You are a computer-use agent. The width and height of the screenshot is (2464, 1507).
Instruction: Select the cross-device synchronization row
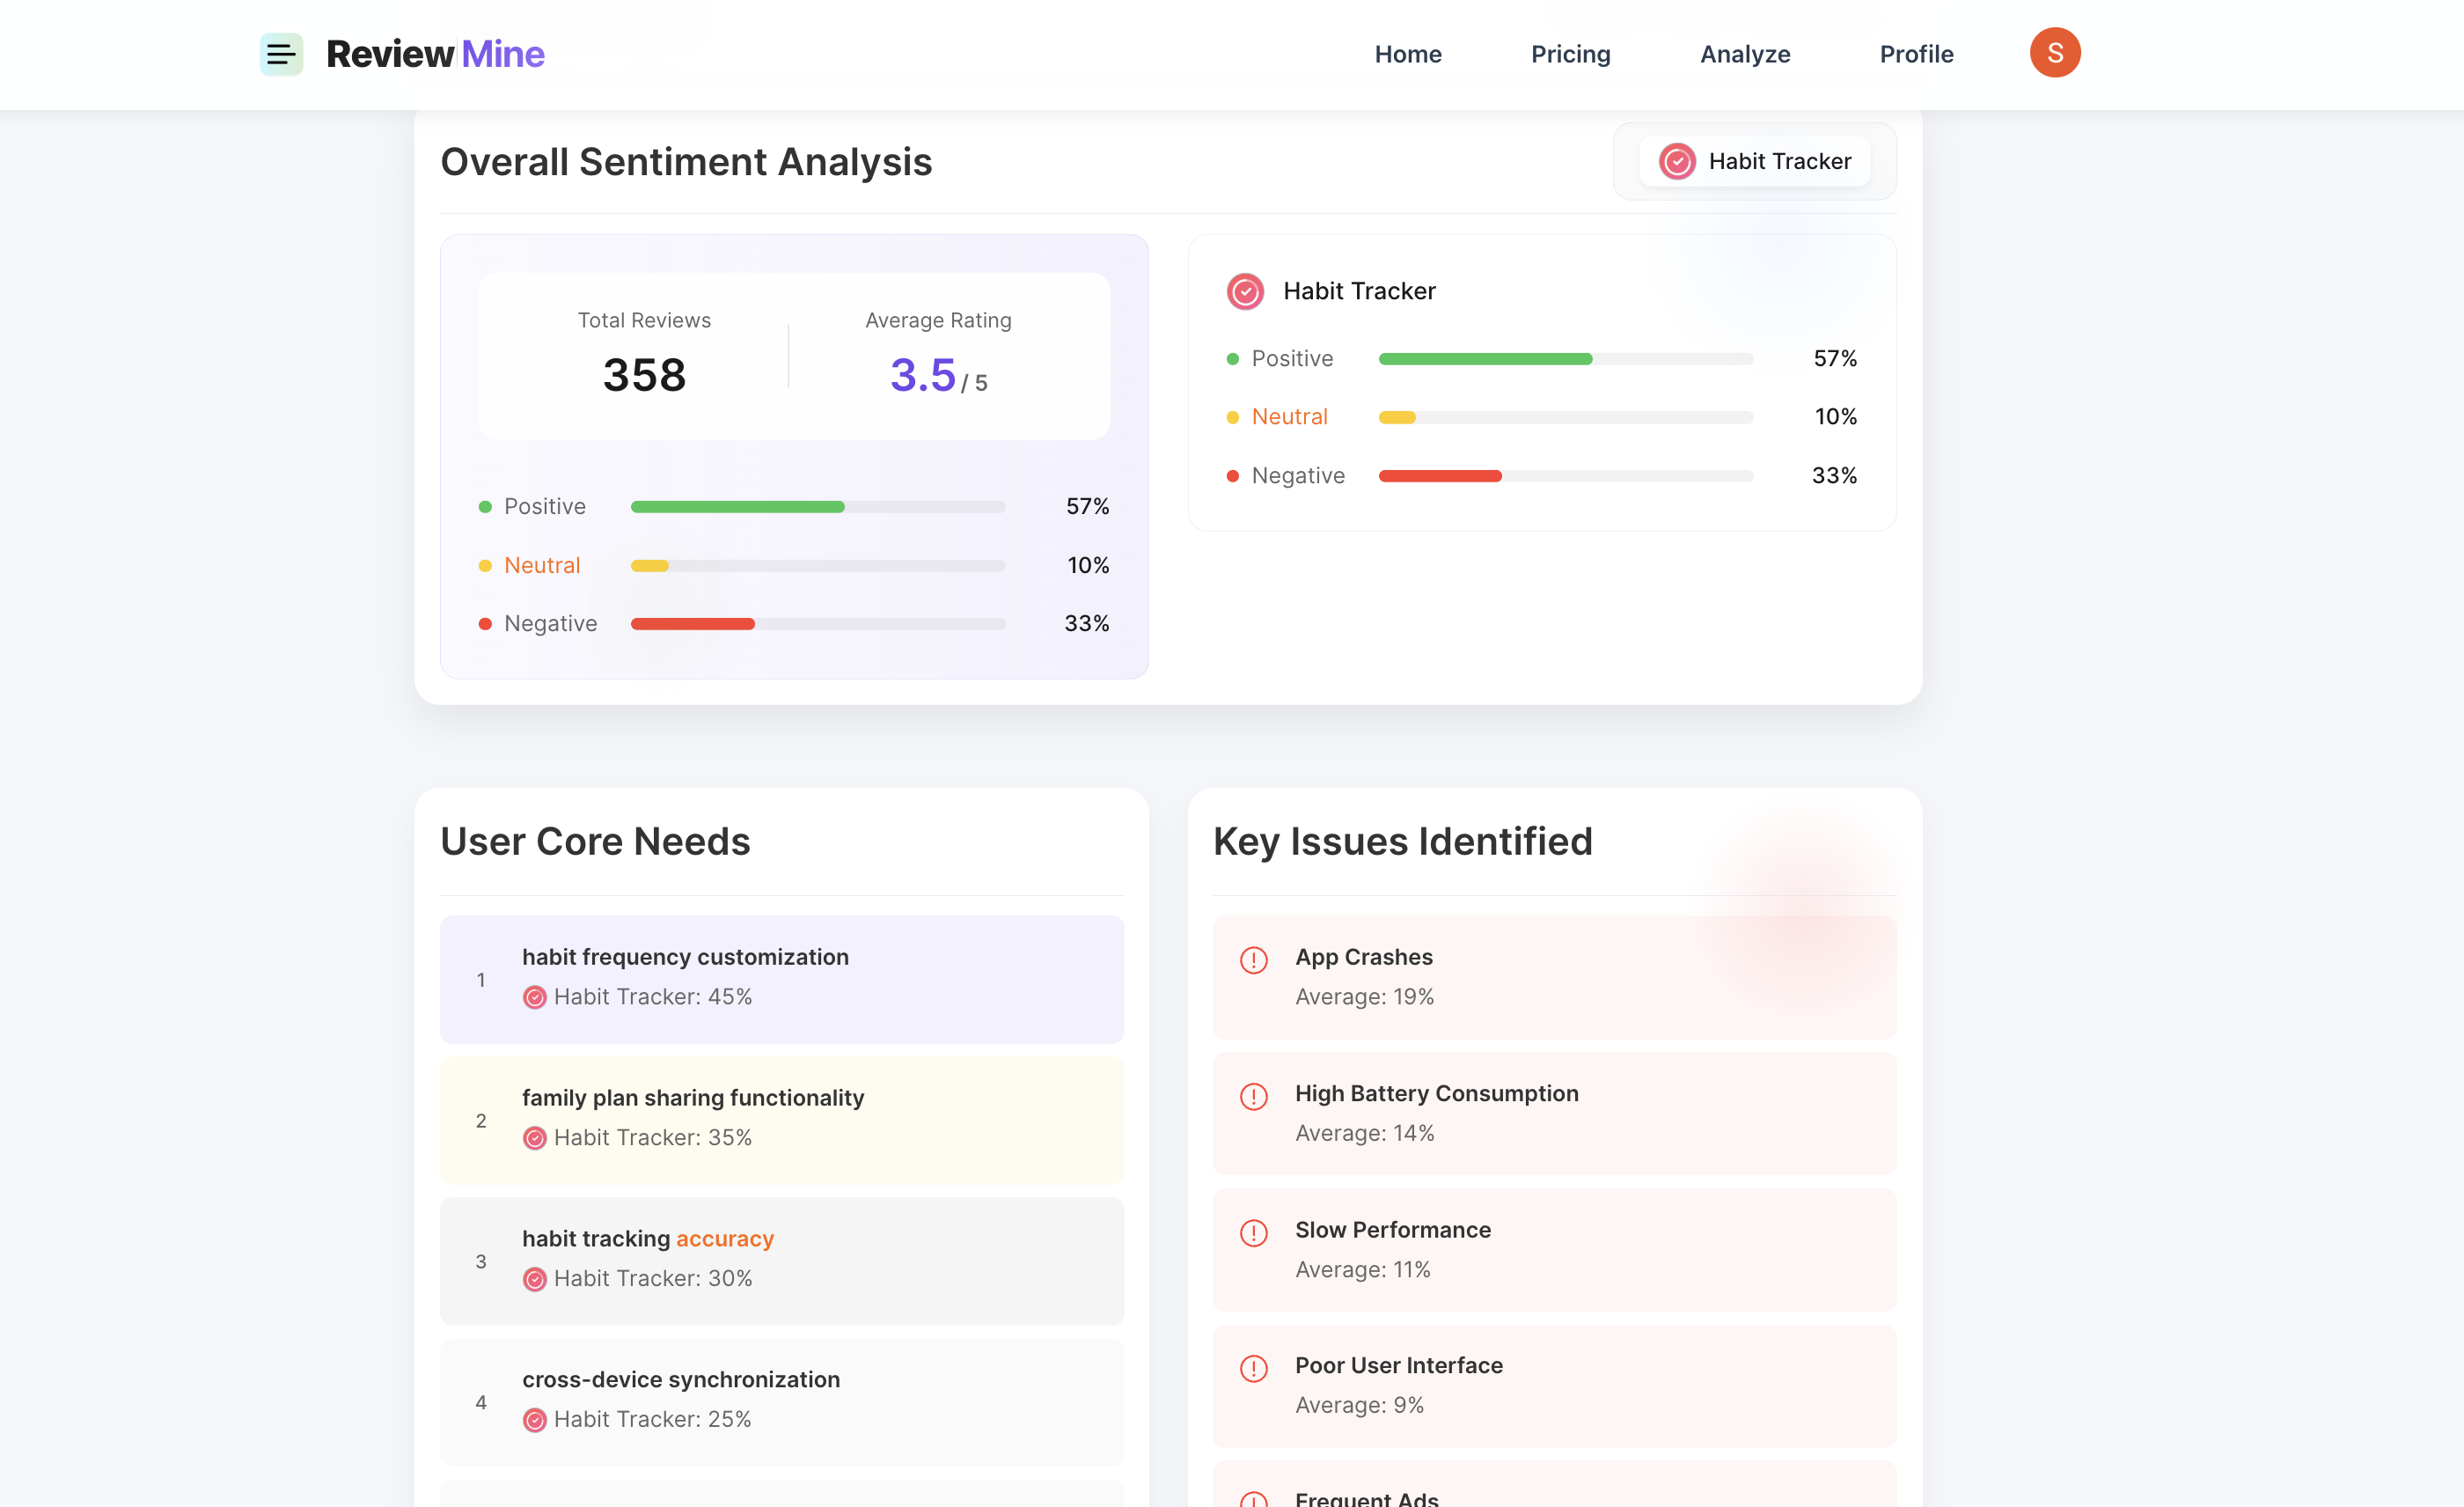tap(782, 1402)
